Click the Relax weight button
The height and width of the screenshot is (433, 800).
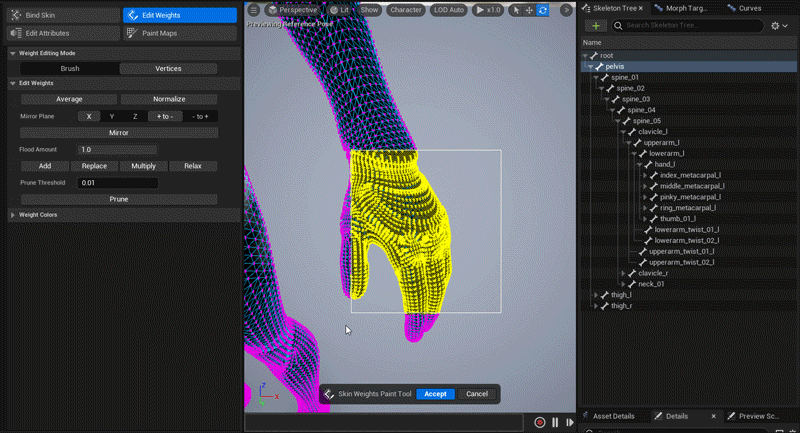click(193, 166)
